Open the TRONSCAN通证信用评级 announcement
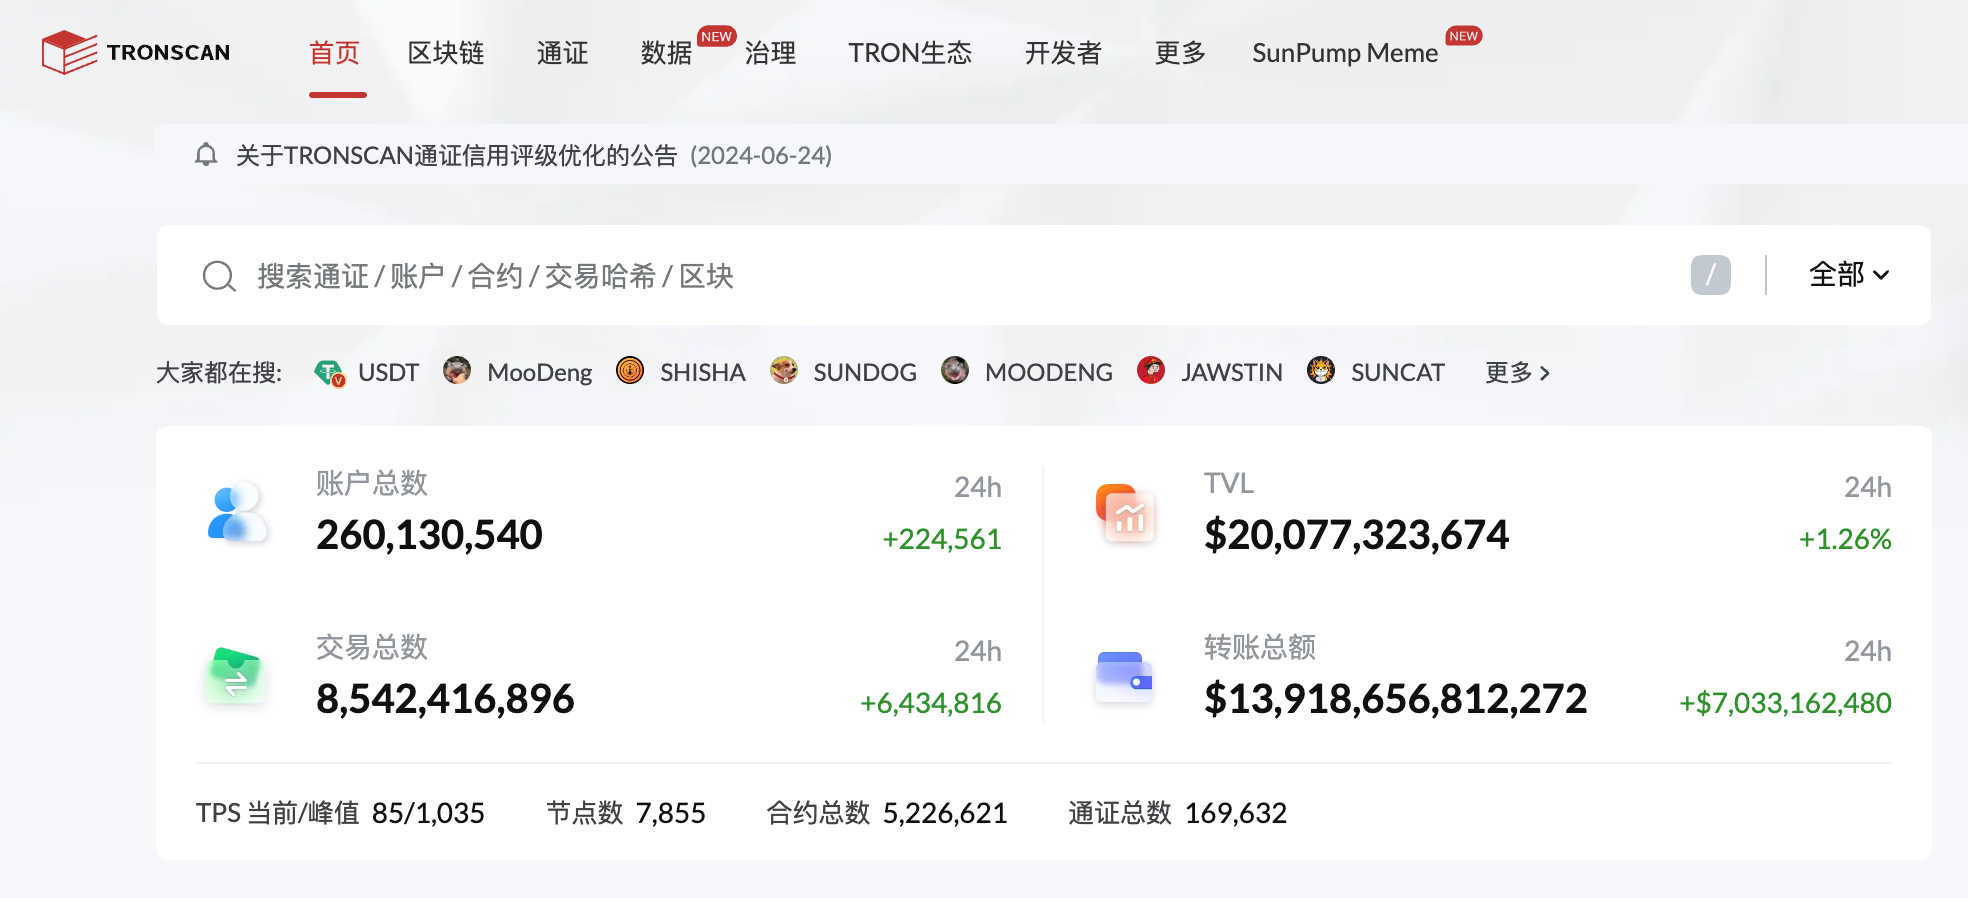Viewport: 1968px width, 898px height. (x=534, y=155)
